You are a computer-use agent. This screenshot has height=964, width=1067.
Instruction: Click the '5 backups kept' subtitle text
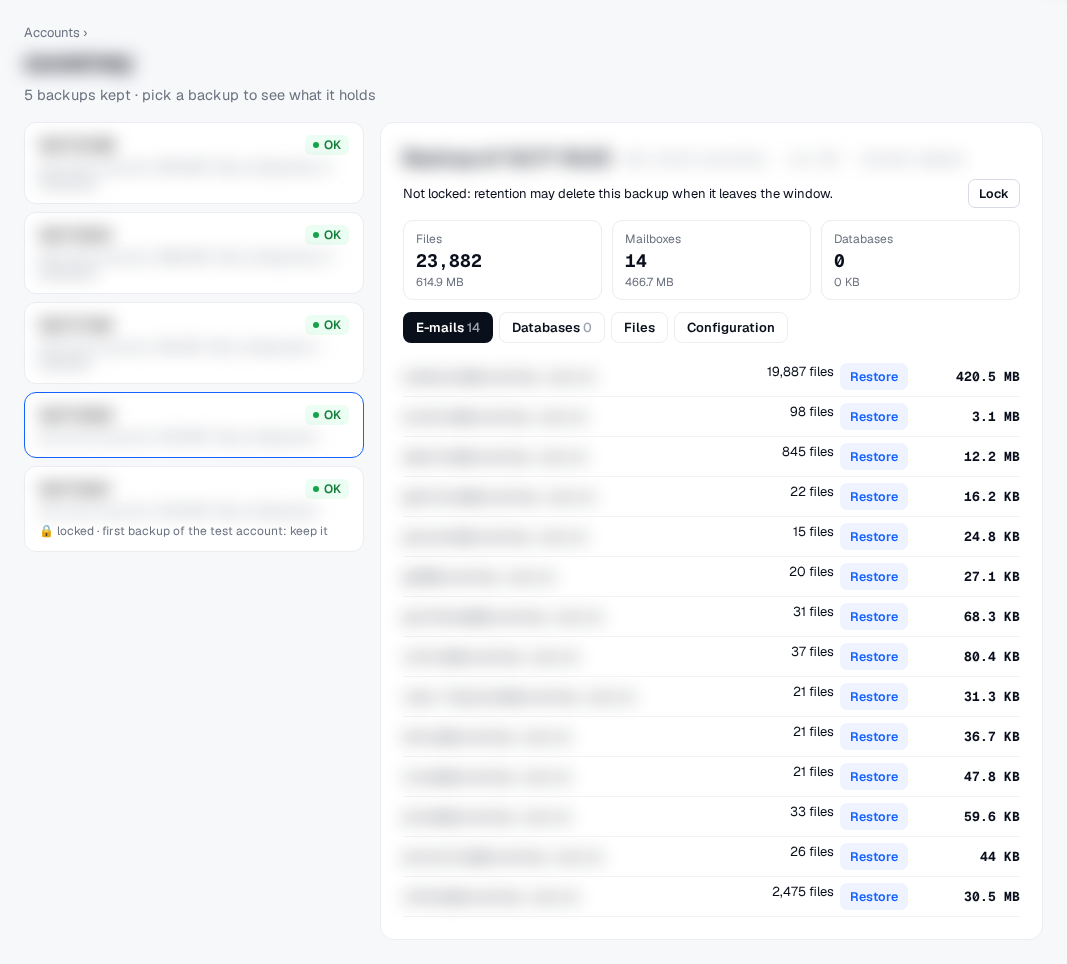tap(199, 95)
